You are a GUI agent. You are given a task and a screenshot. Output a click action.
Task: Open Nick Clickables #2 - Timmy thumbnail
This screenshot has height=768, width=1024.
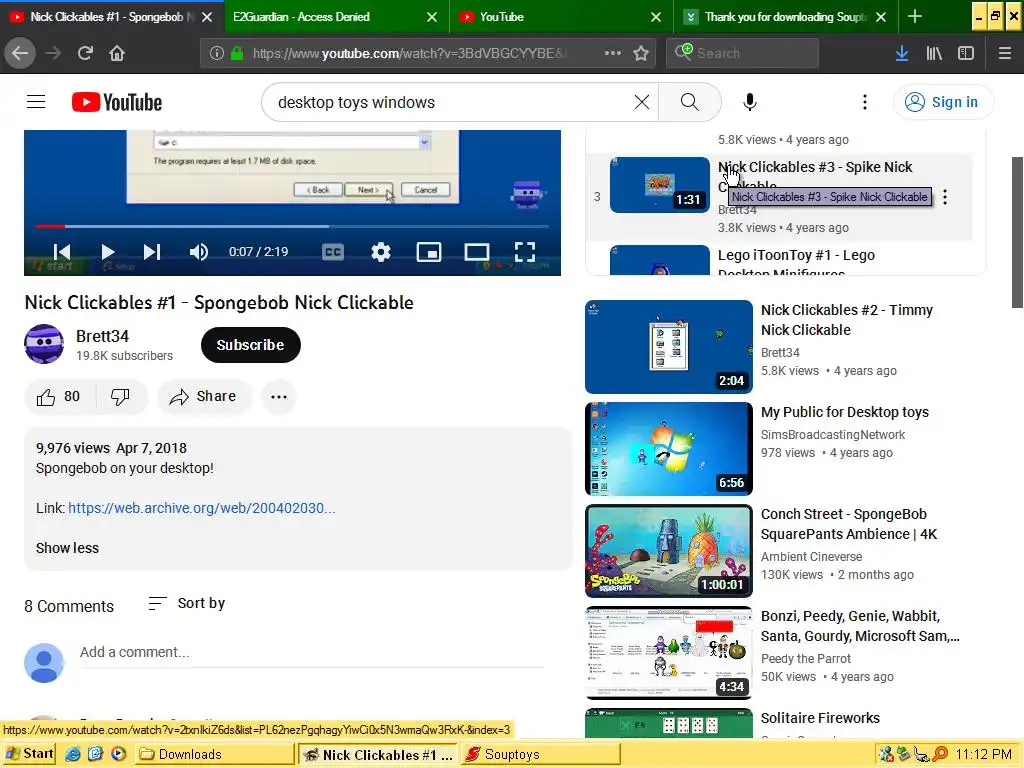coord(669,347)
